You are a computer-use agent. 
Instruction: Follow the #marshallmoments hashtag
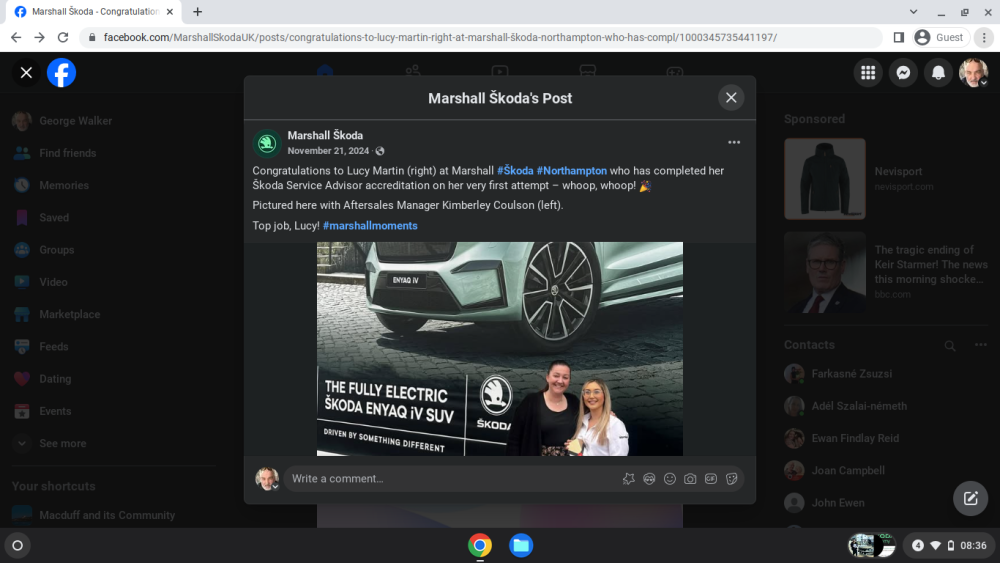pos(370,226)
